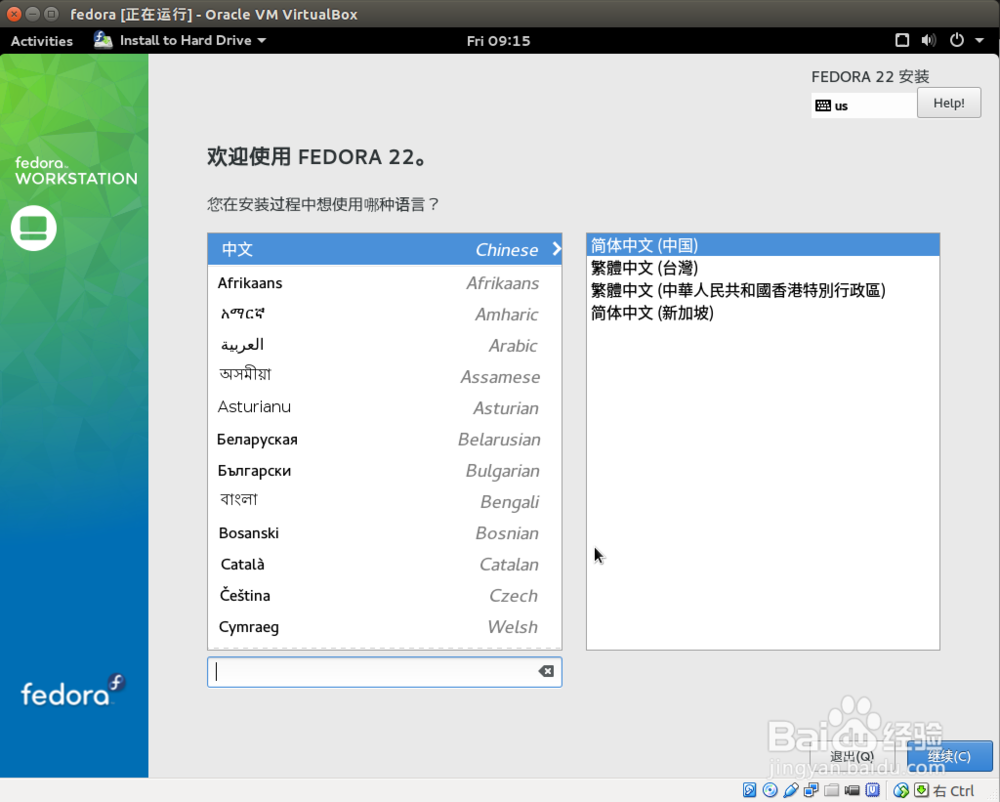Select 繁體中文 (台灣) locale

(763, 268)
